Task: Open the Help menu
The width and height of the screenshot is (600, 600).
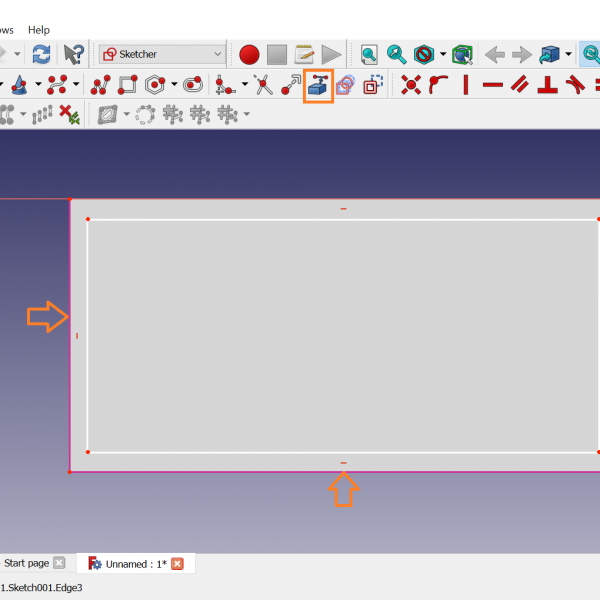Action: click(x=39, y=30)
